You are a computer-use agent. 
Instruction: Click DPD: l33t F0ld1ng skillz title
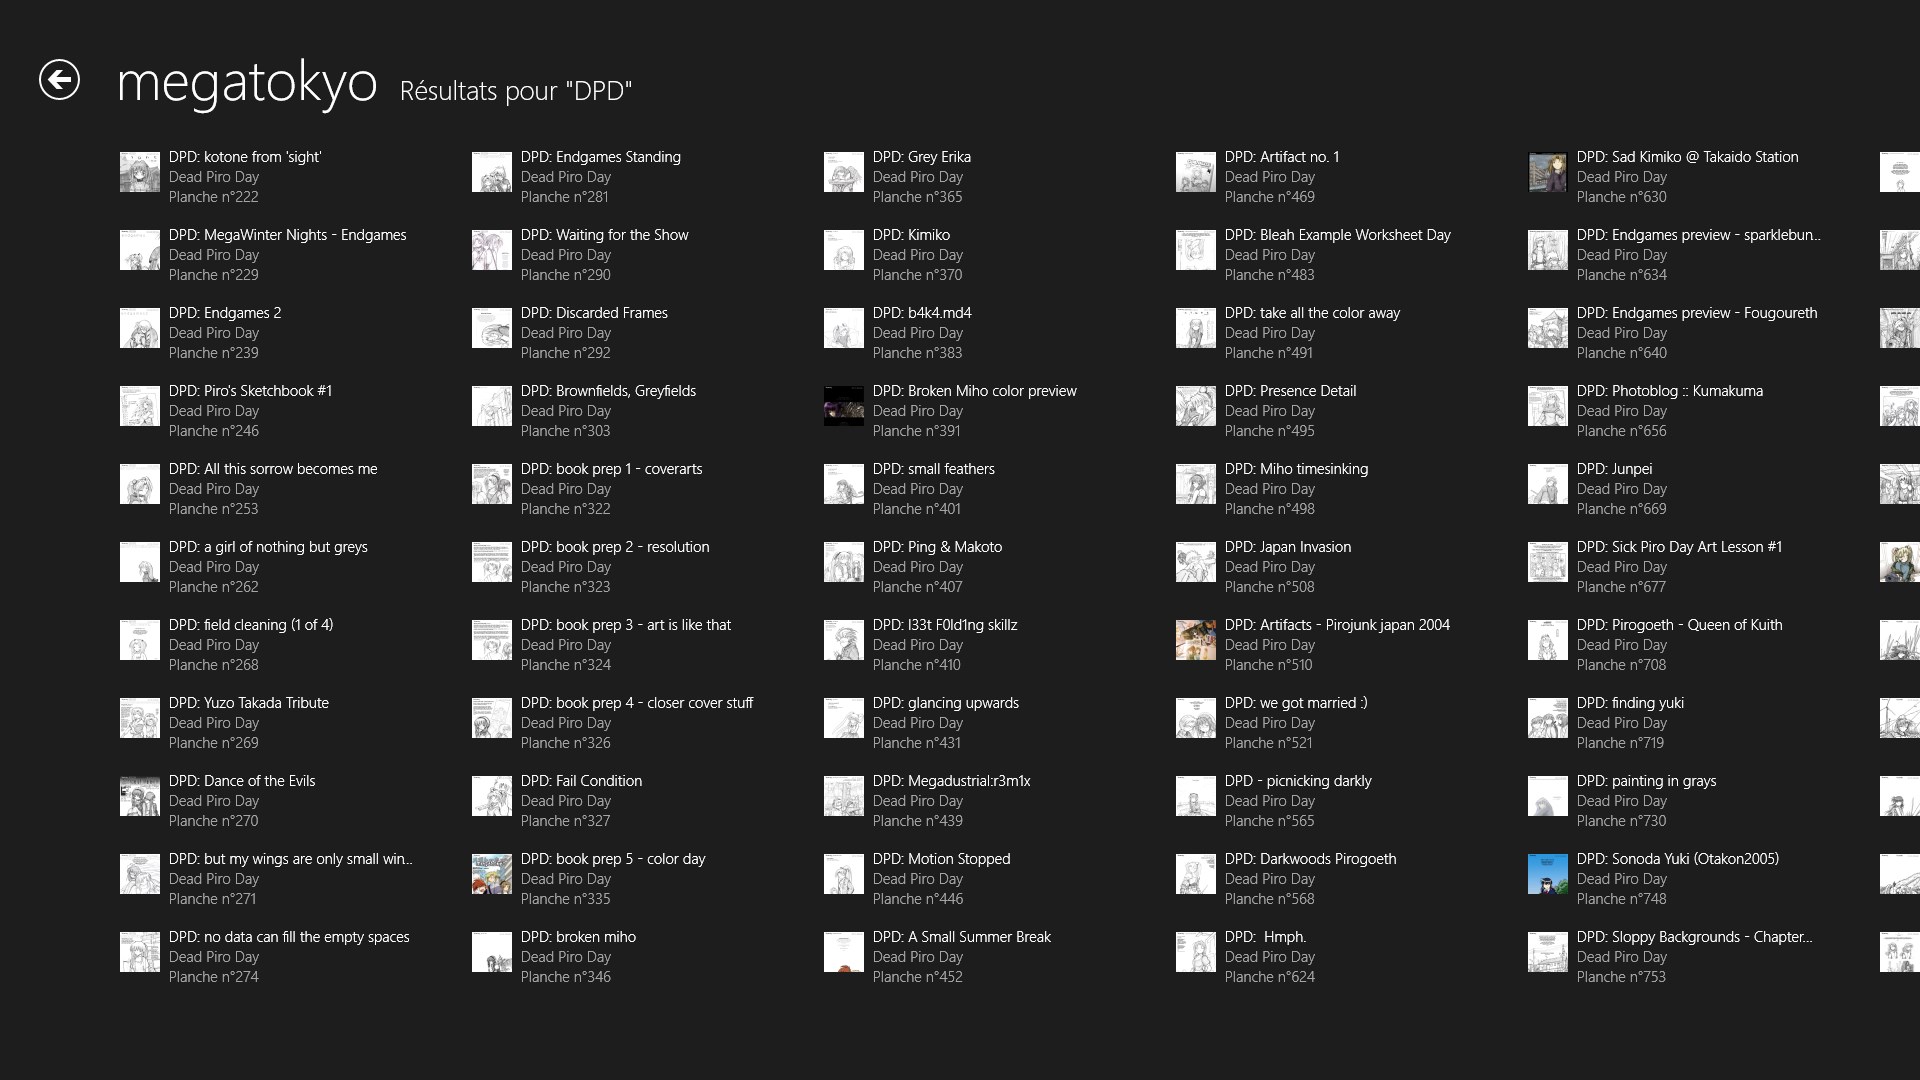[944, 625]
